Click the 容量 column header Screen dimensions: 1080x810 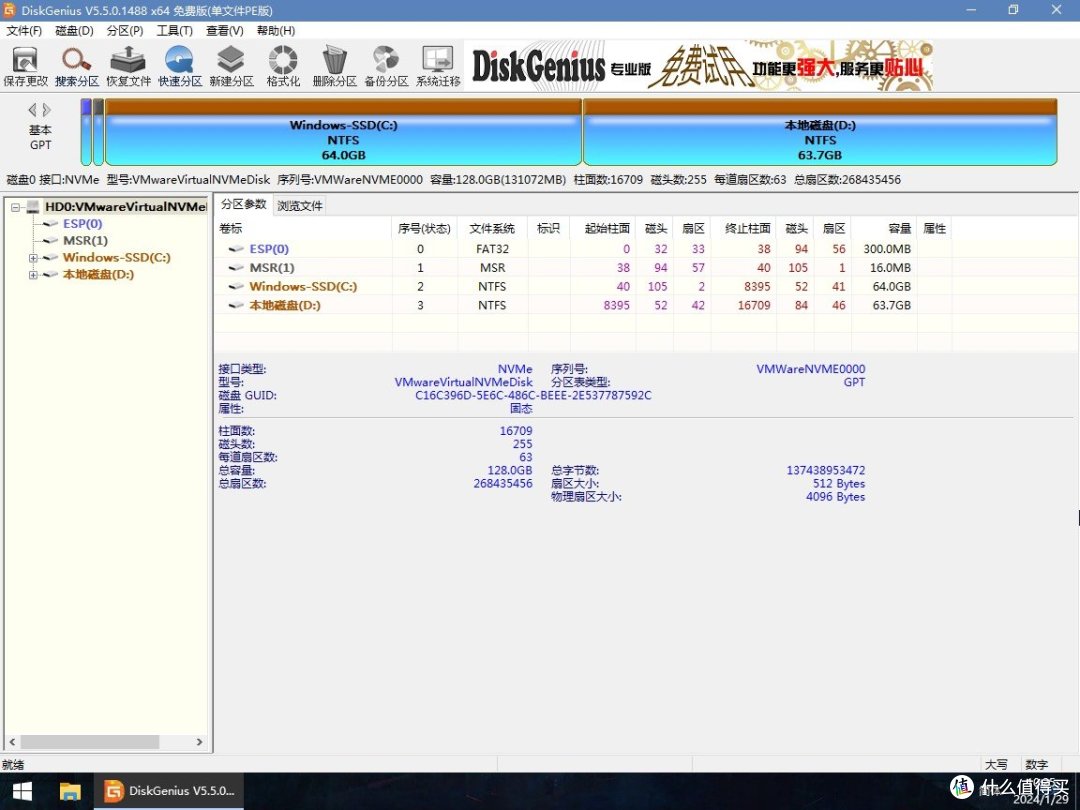coord(884,229)
